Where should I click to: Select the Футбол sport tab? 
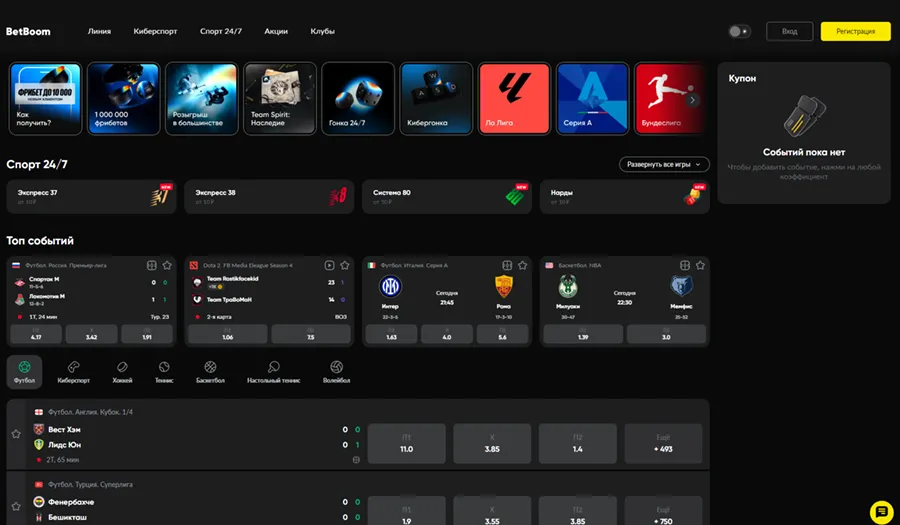pyautogui.click(x=25, y=372)
